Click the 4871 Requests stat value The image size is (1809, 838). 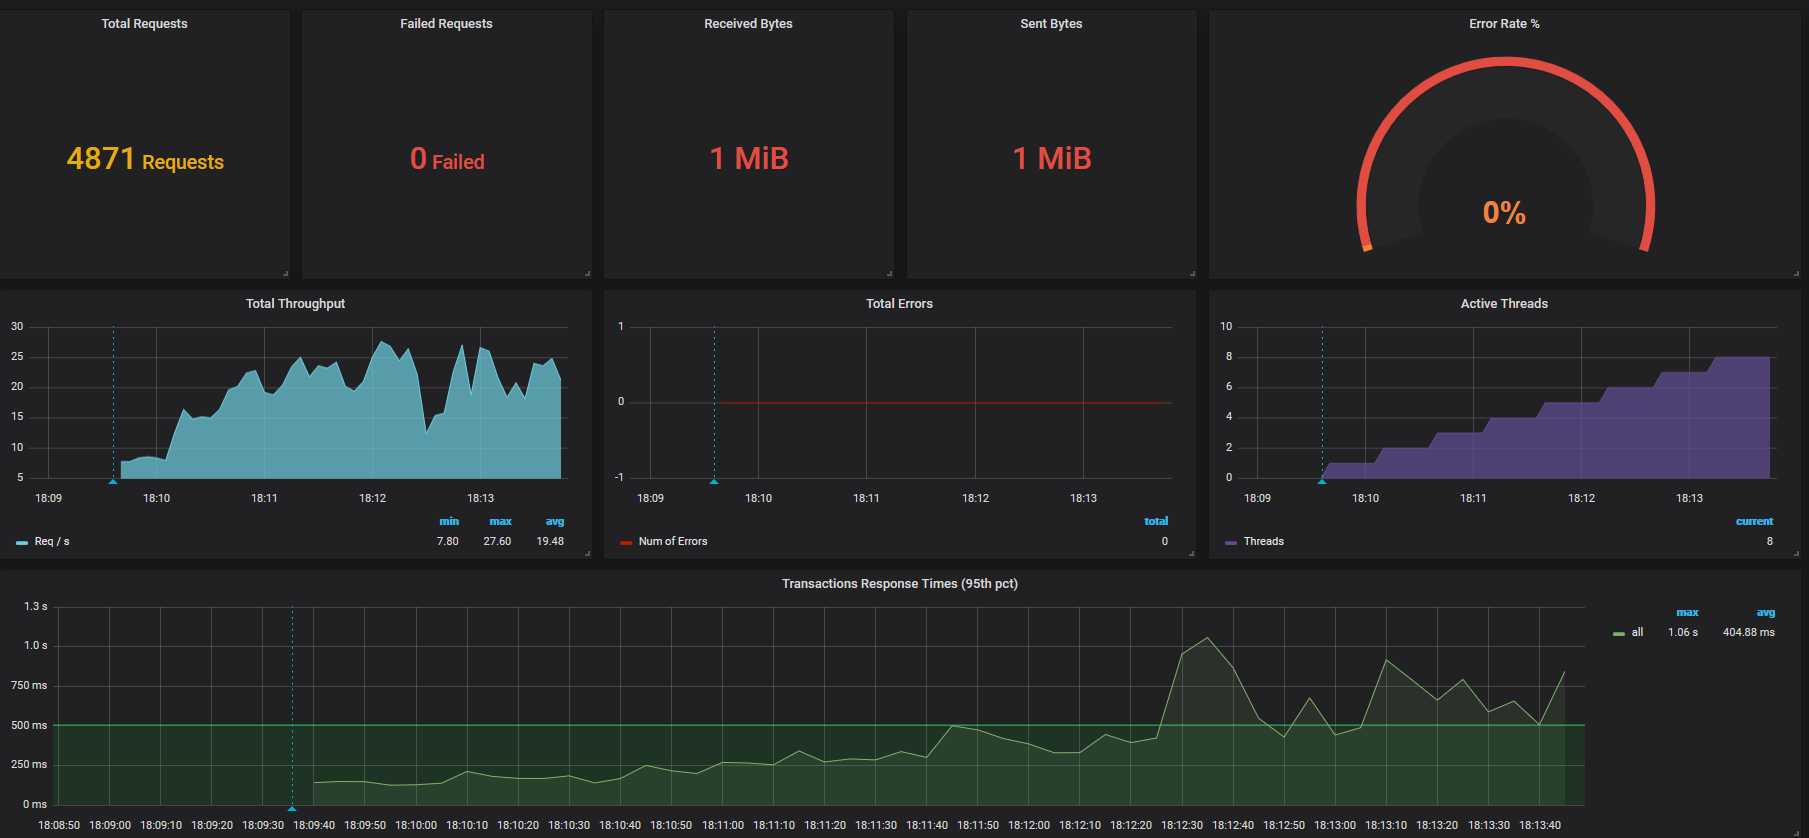click(145, 159)
